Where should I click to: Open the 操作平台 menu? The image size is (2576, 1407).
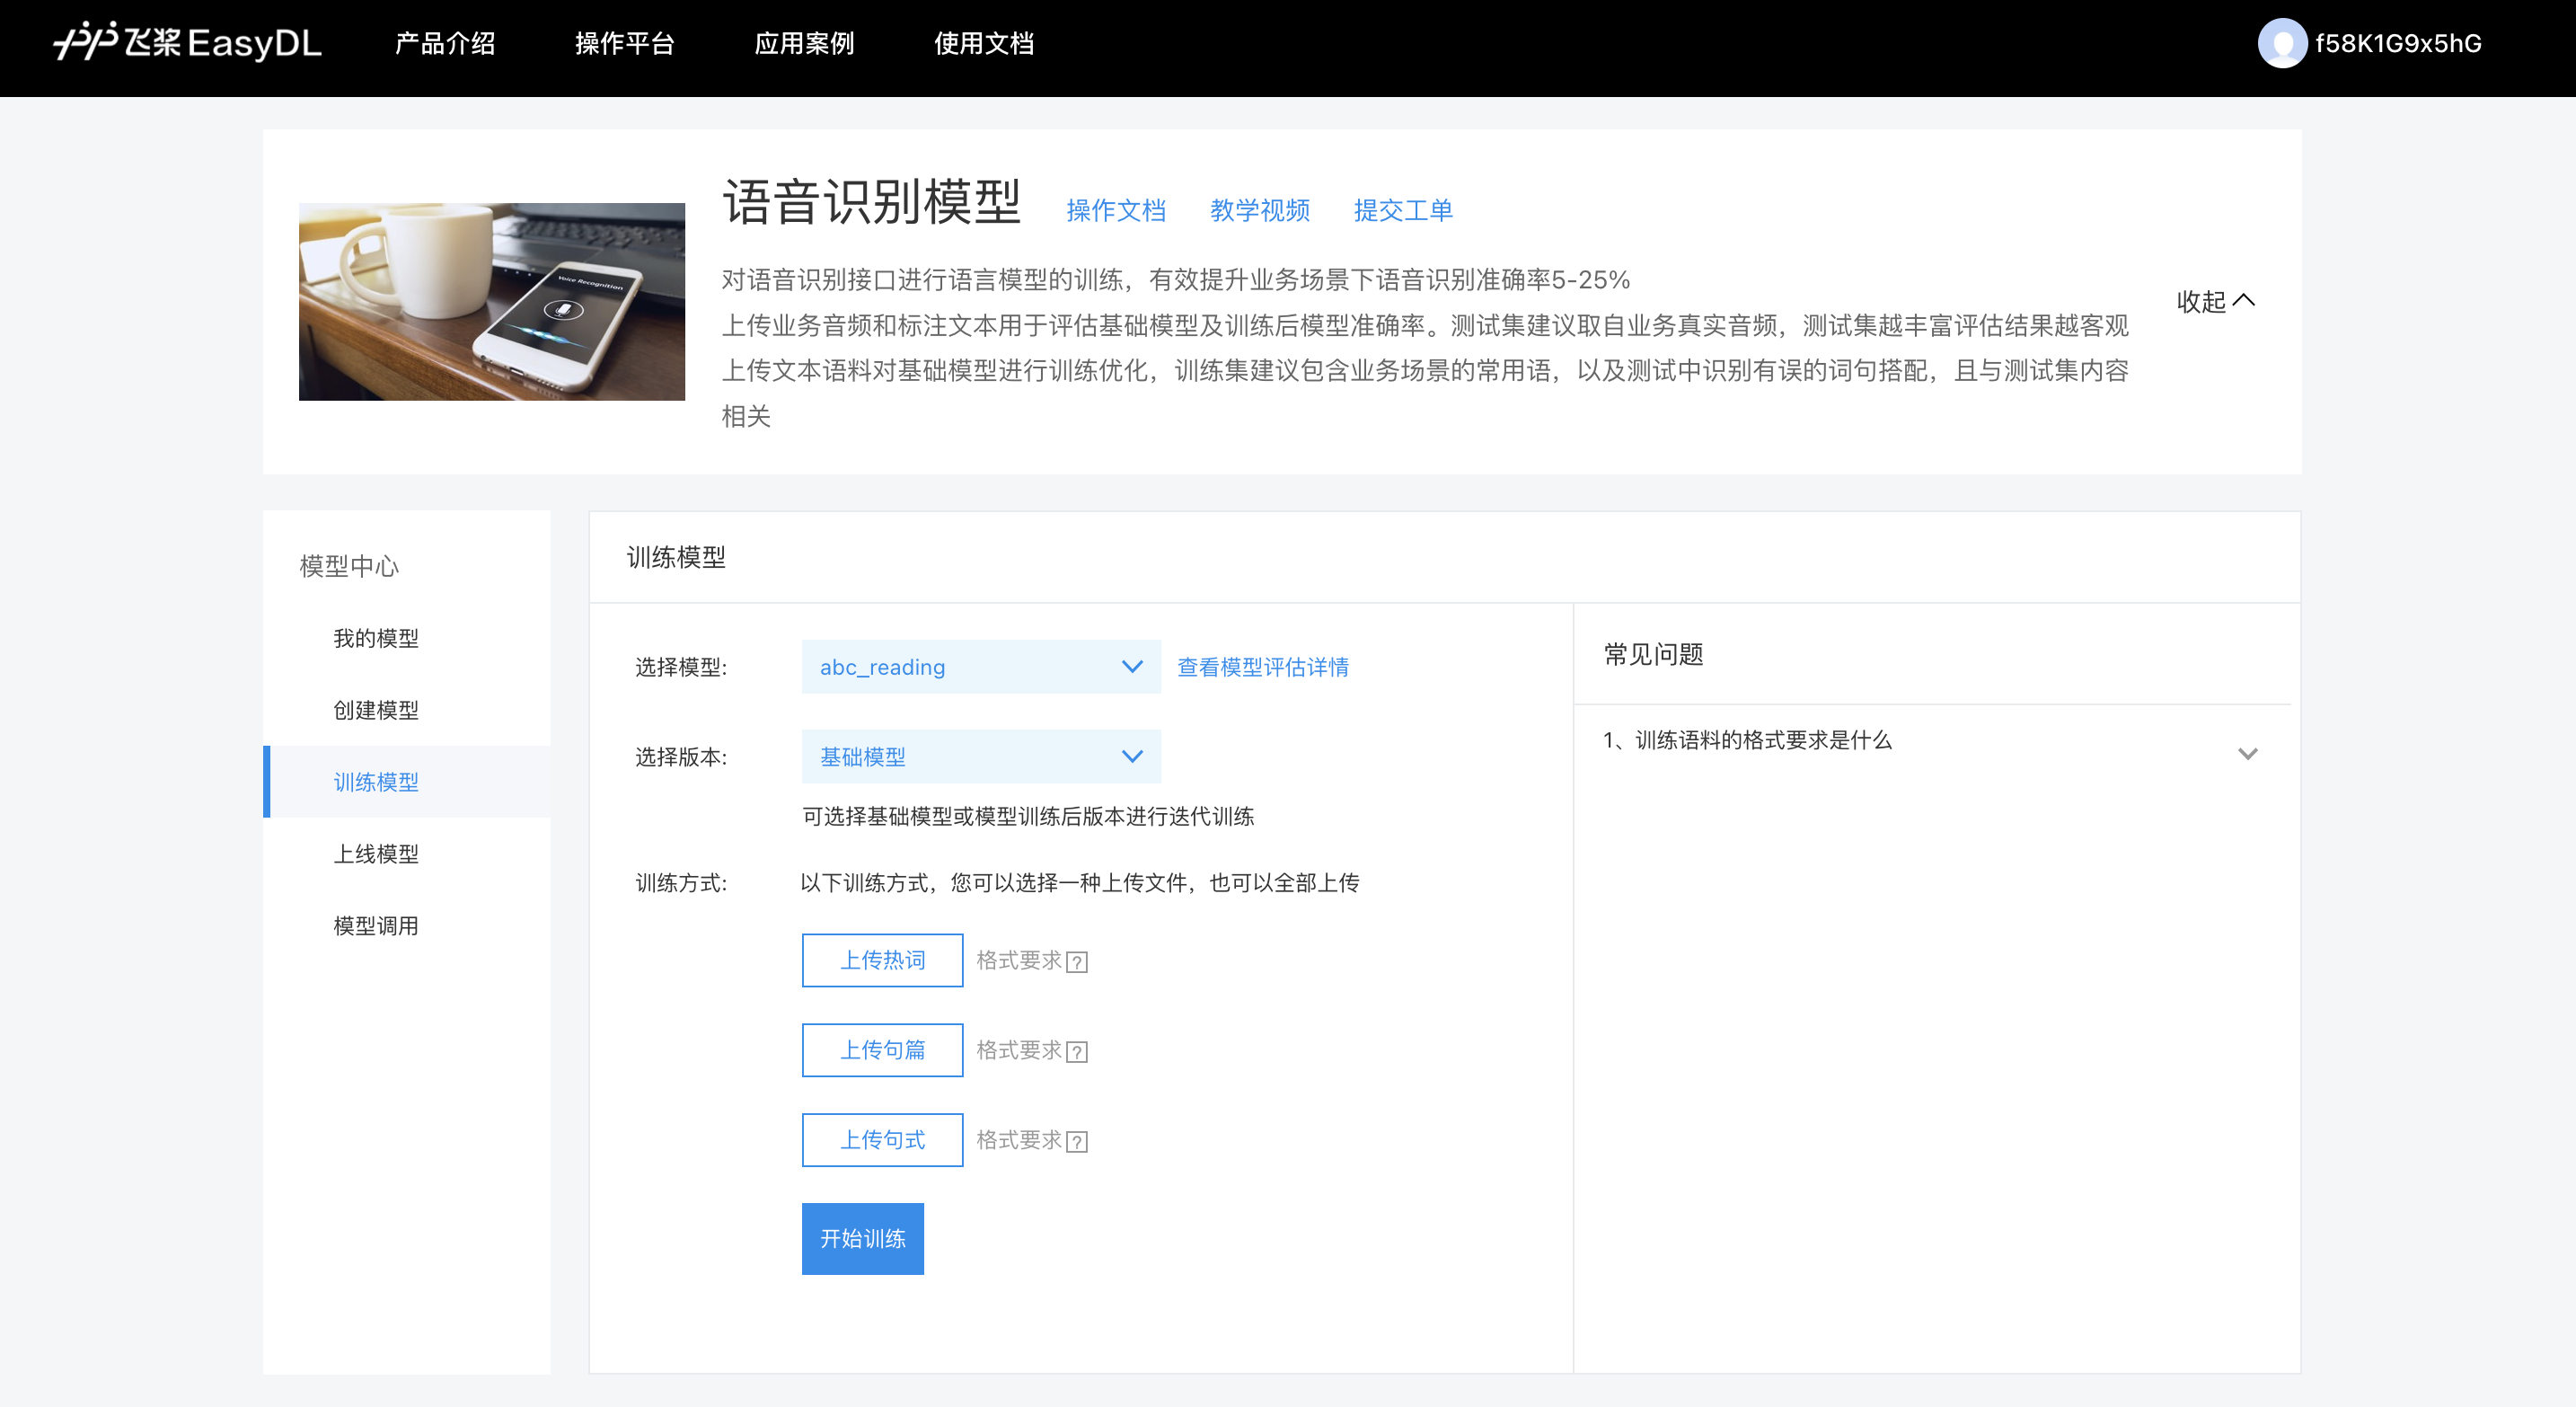625,43
